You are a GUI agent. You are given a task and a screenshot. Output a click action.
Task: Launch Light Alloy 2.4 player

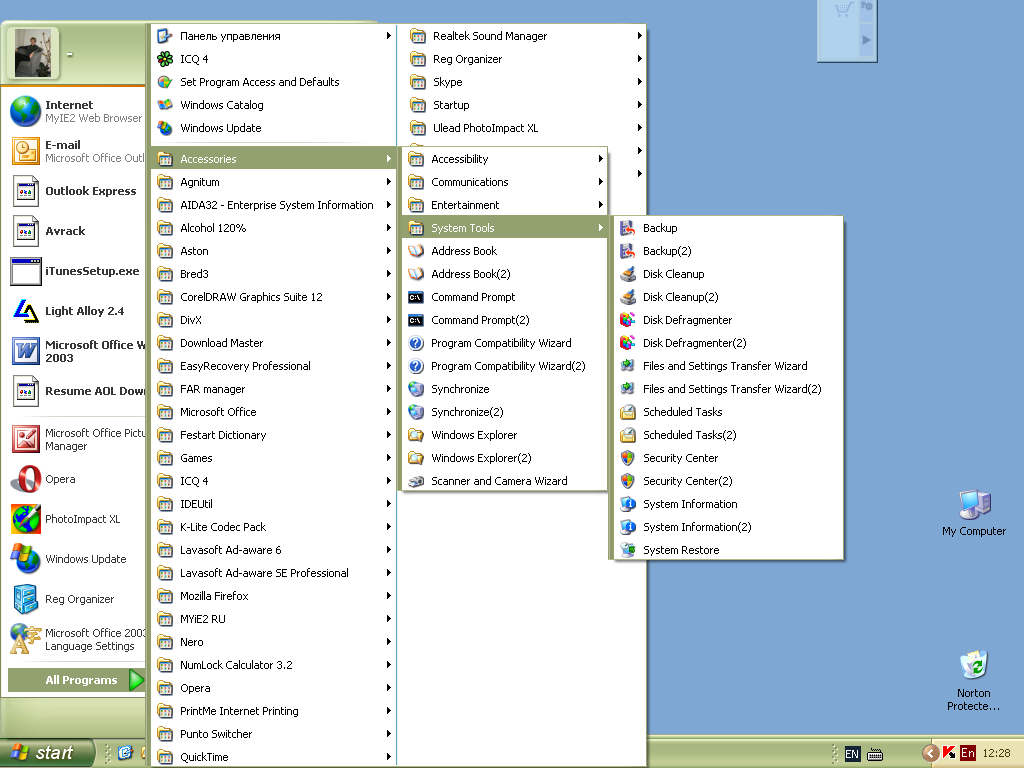coord(76,311)
